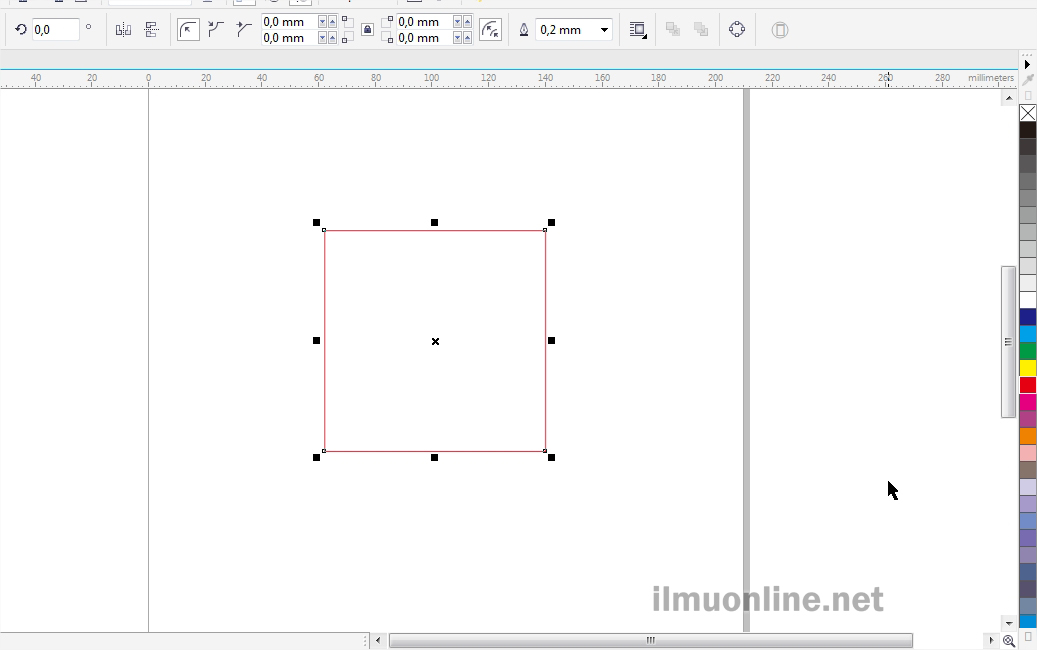The height and width of the screenshot is (650, 1037).
Task: Toggle the Edit corners together lock
Action: (367, 30)
